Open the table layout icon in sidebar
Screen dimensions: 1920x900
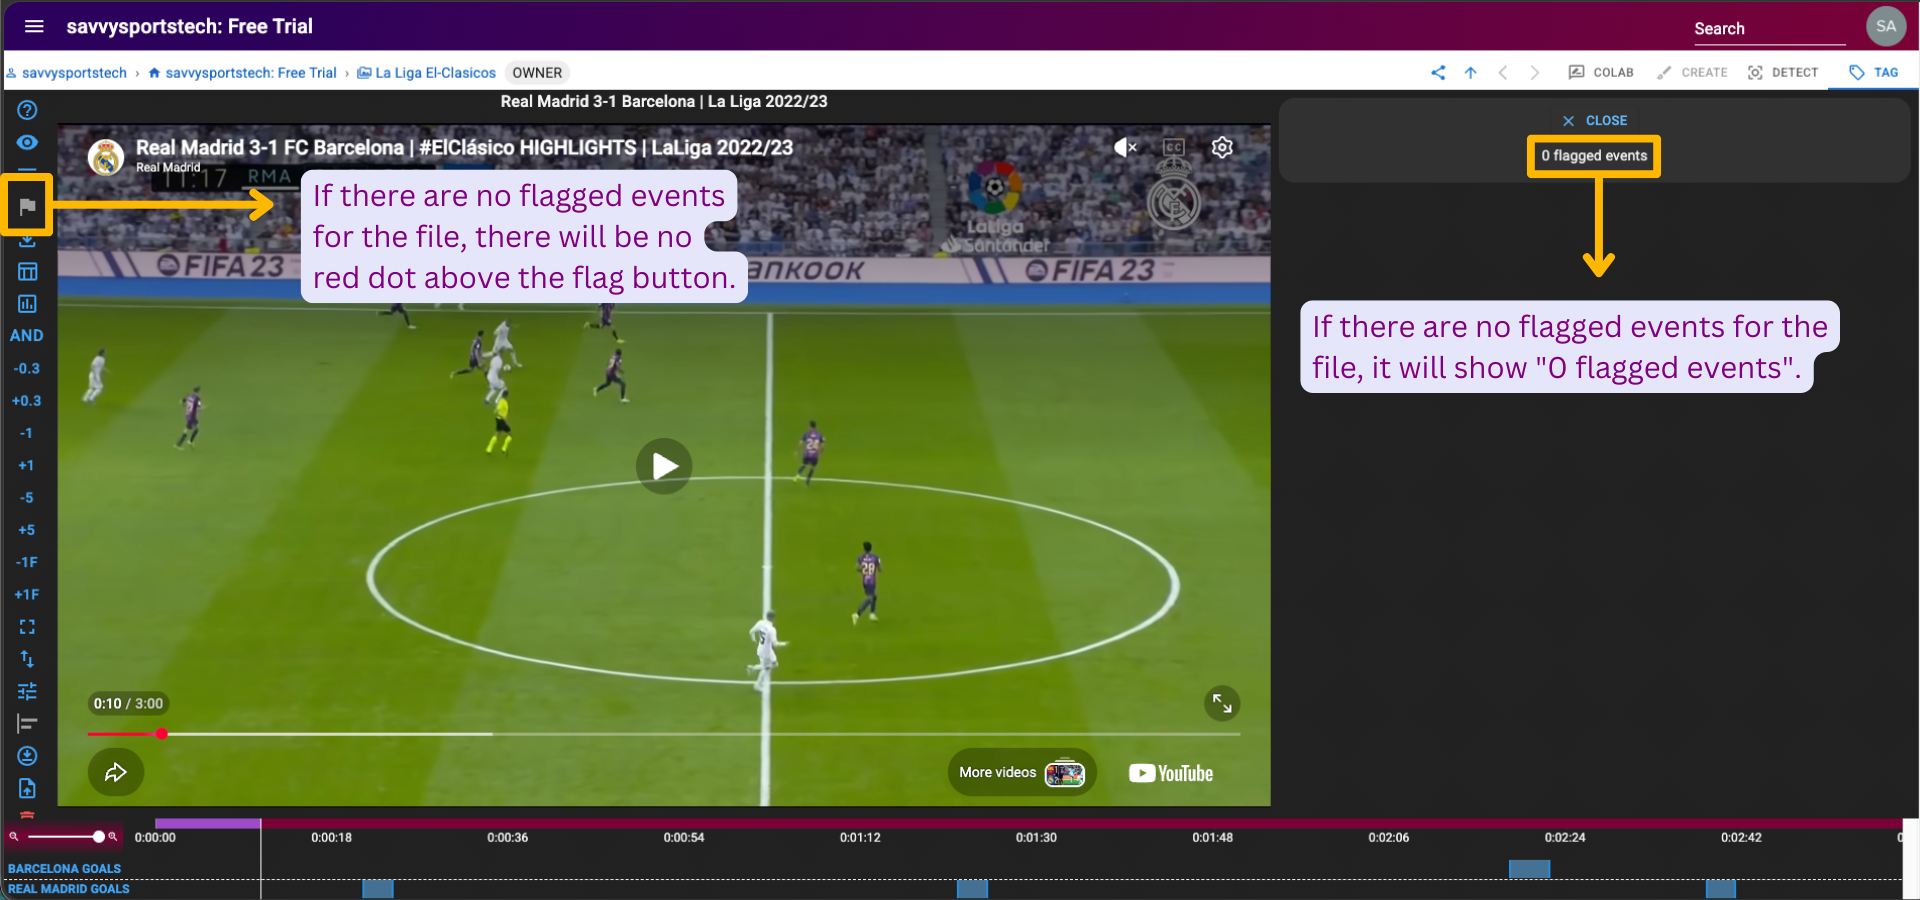click(x=27, y=271)
